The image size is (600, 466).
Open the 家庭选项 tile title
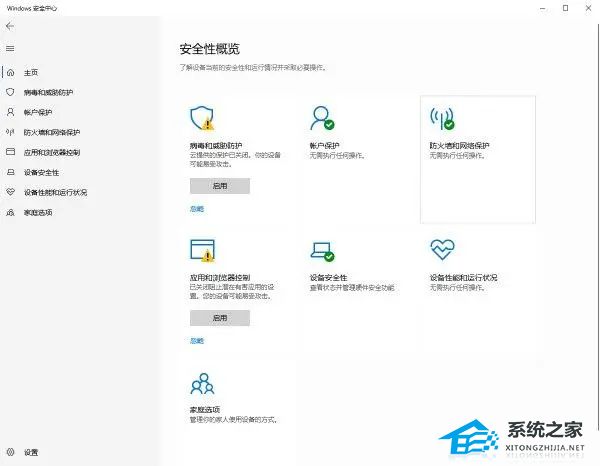tap(205, 410)
